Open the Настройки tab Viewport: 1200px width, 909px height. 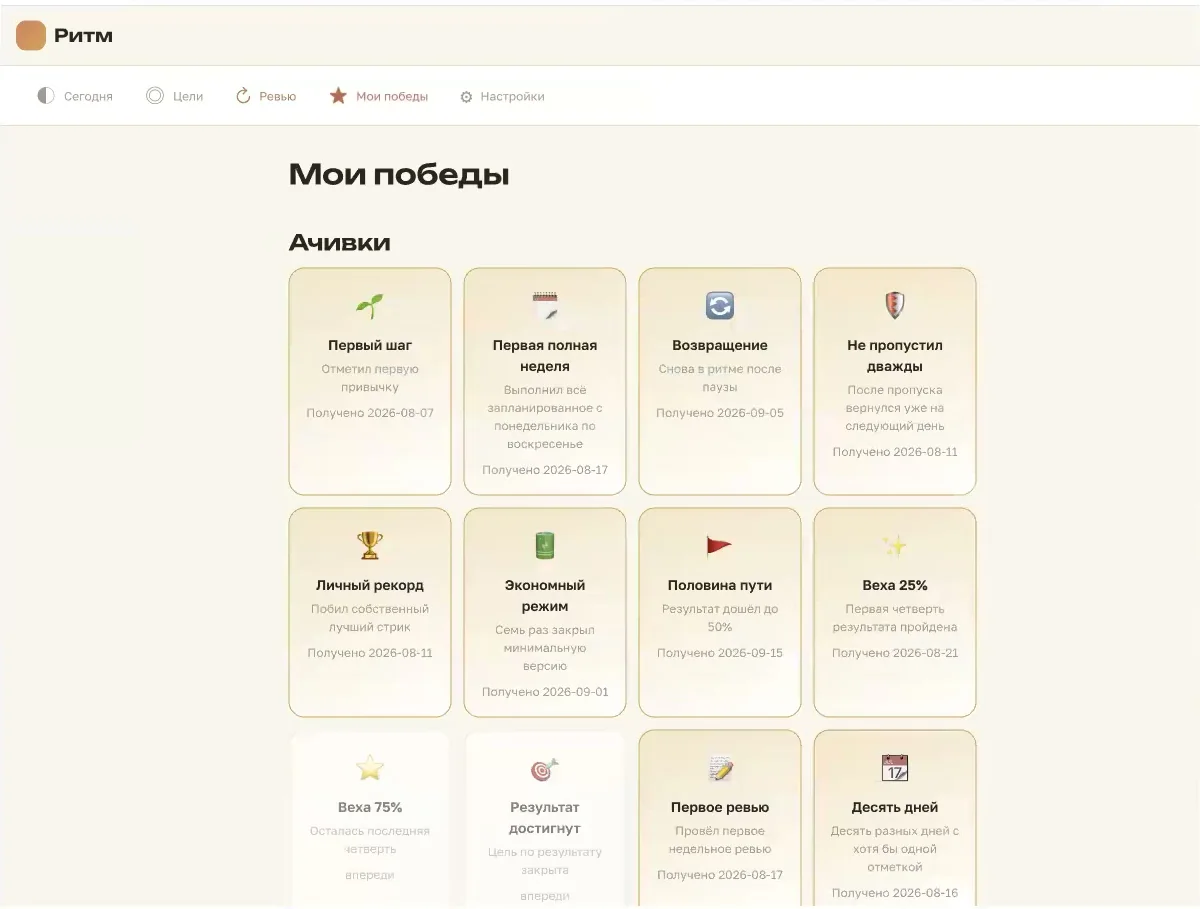(x=502, y=97)
